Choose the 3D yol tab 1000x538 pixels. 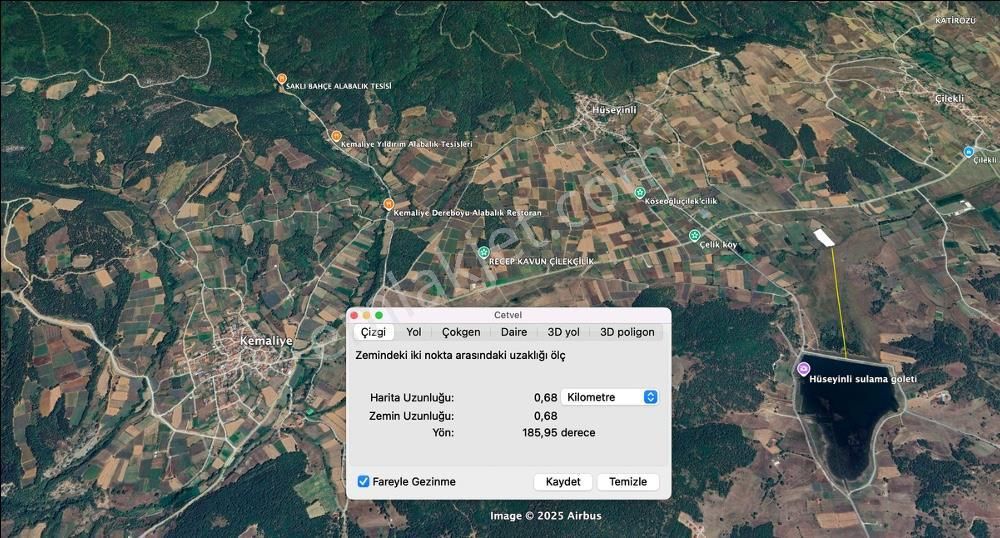tap(563, 332)
